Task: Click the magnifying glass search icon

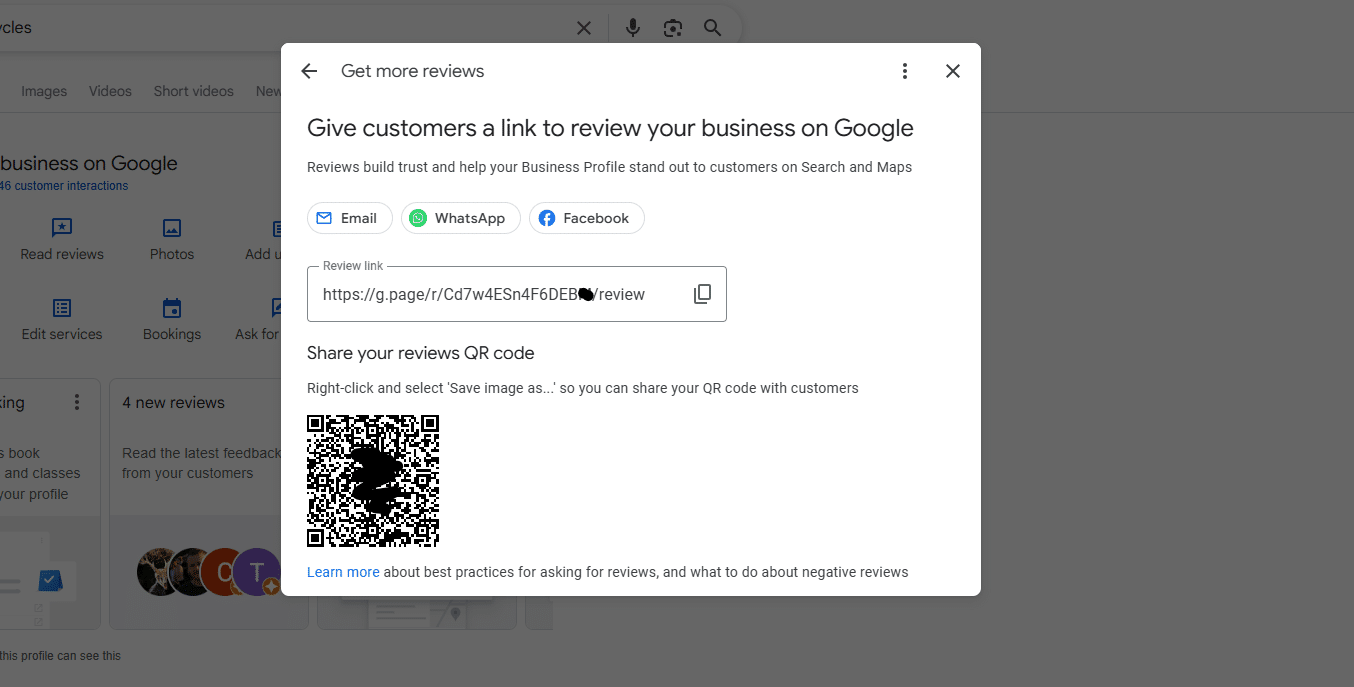Action: (x=713, y=28)
